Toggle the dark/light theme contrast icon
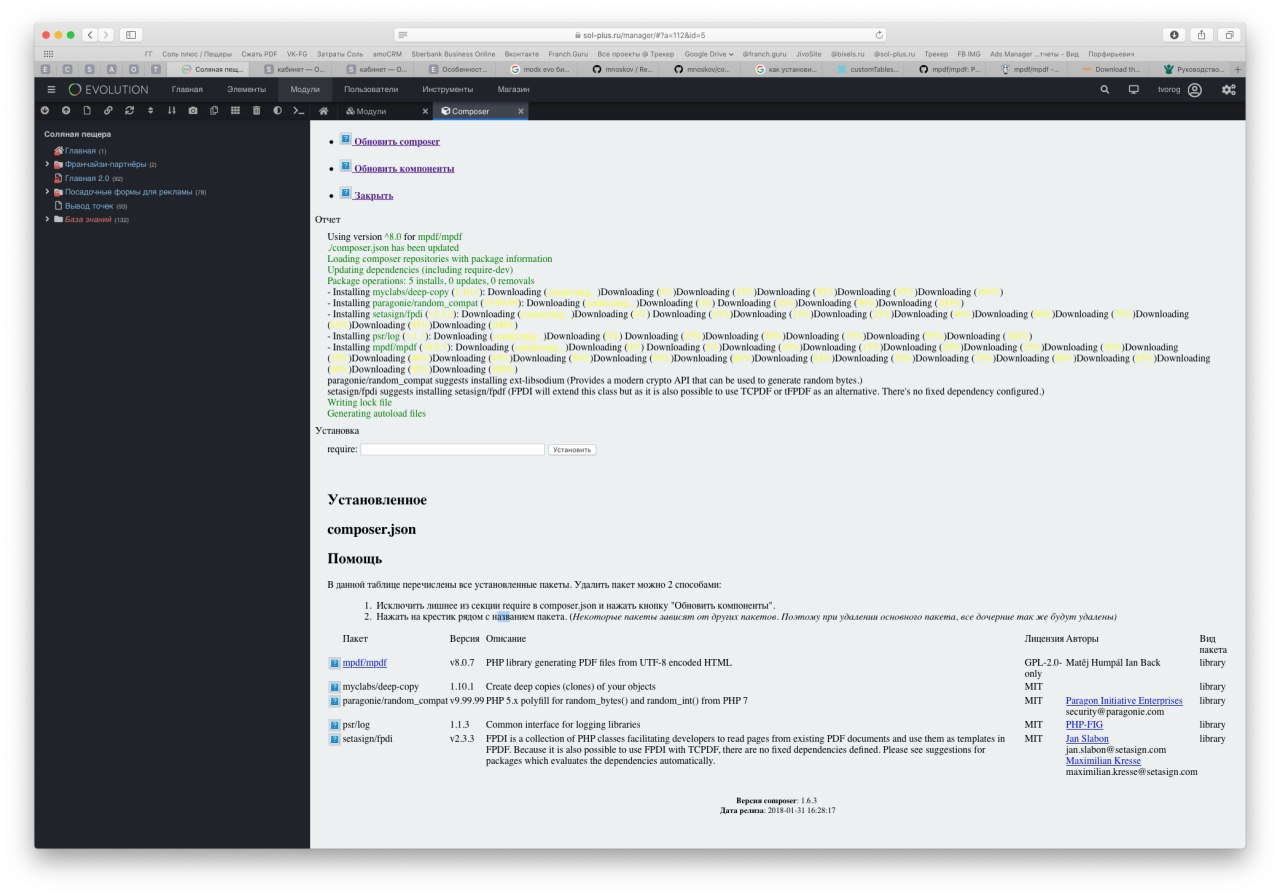 [277, 111]
